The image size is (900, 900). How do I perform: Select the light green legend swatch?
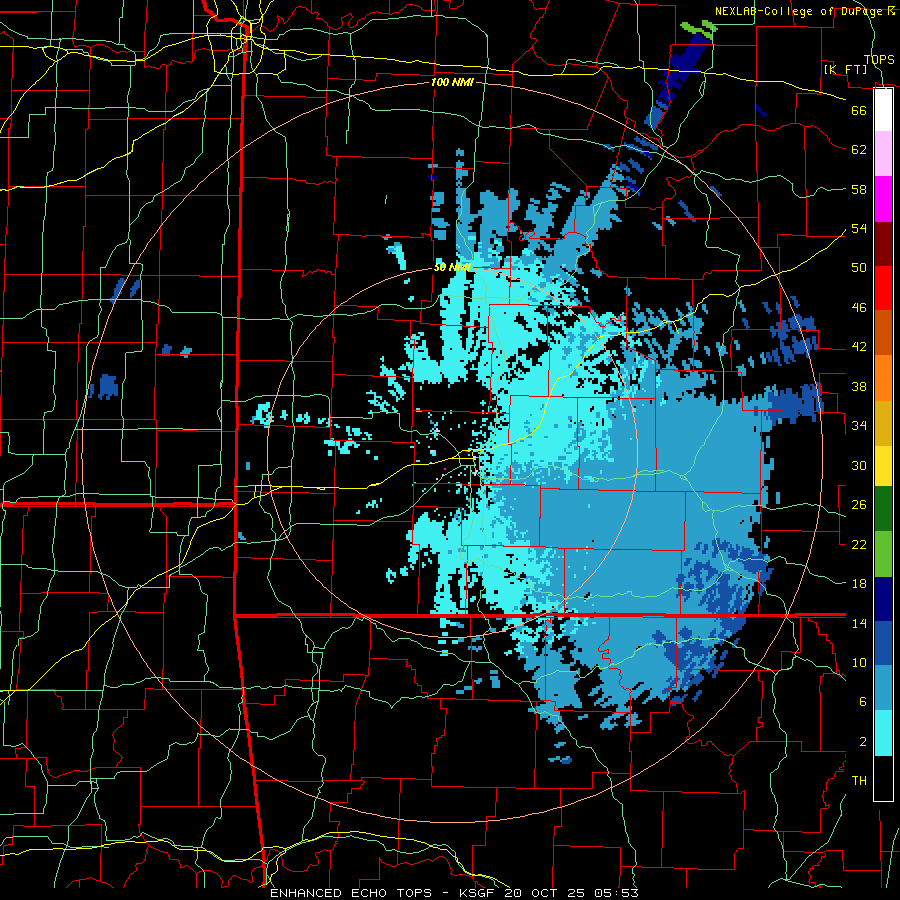(883, 553)
